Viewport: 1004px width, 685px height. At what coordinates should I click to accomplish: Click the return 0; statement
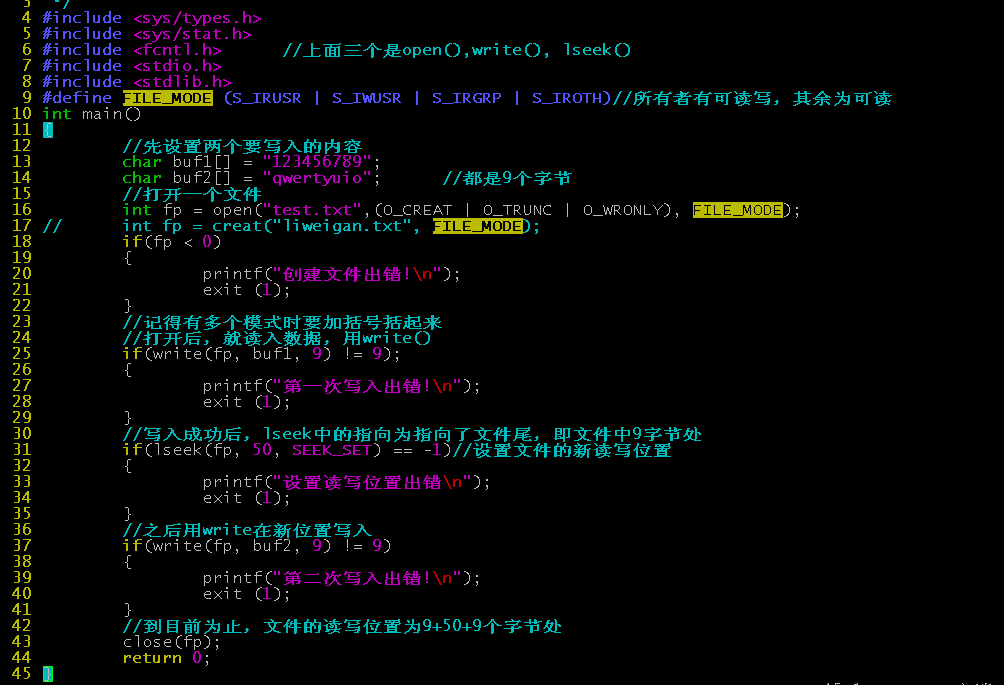[x=166, y=658]
